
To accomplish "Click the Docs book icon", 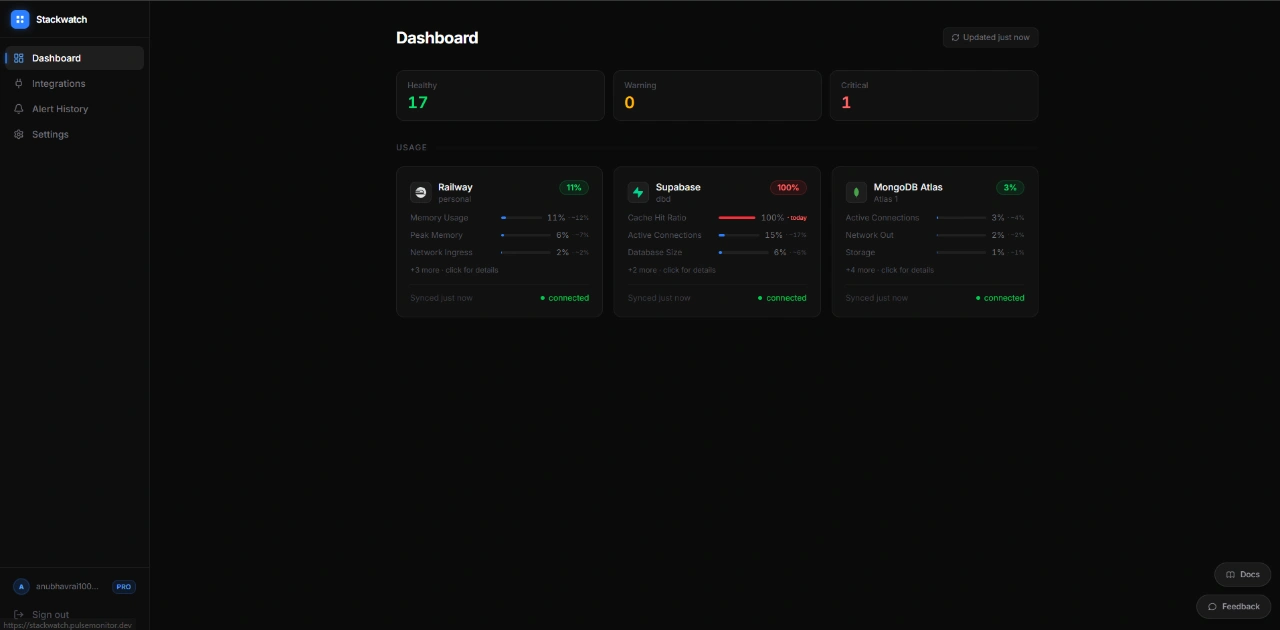I will [x=1230, y=574].
